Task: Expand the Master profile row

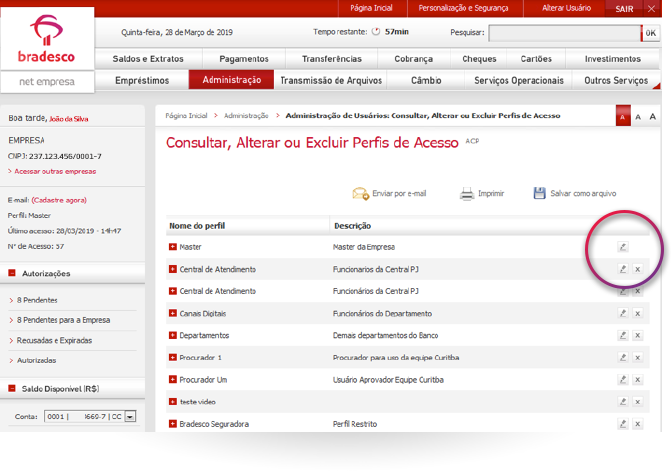Action: 173,247
